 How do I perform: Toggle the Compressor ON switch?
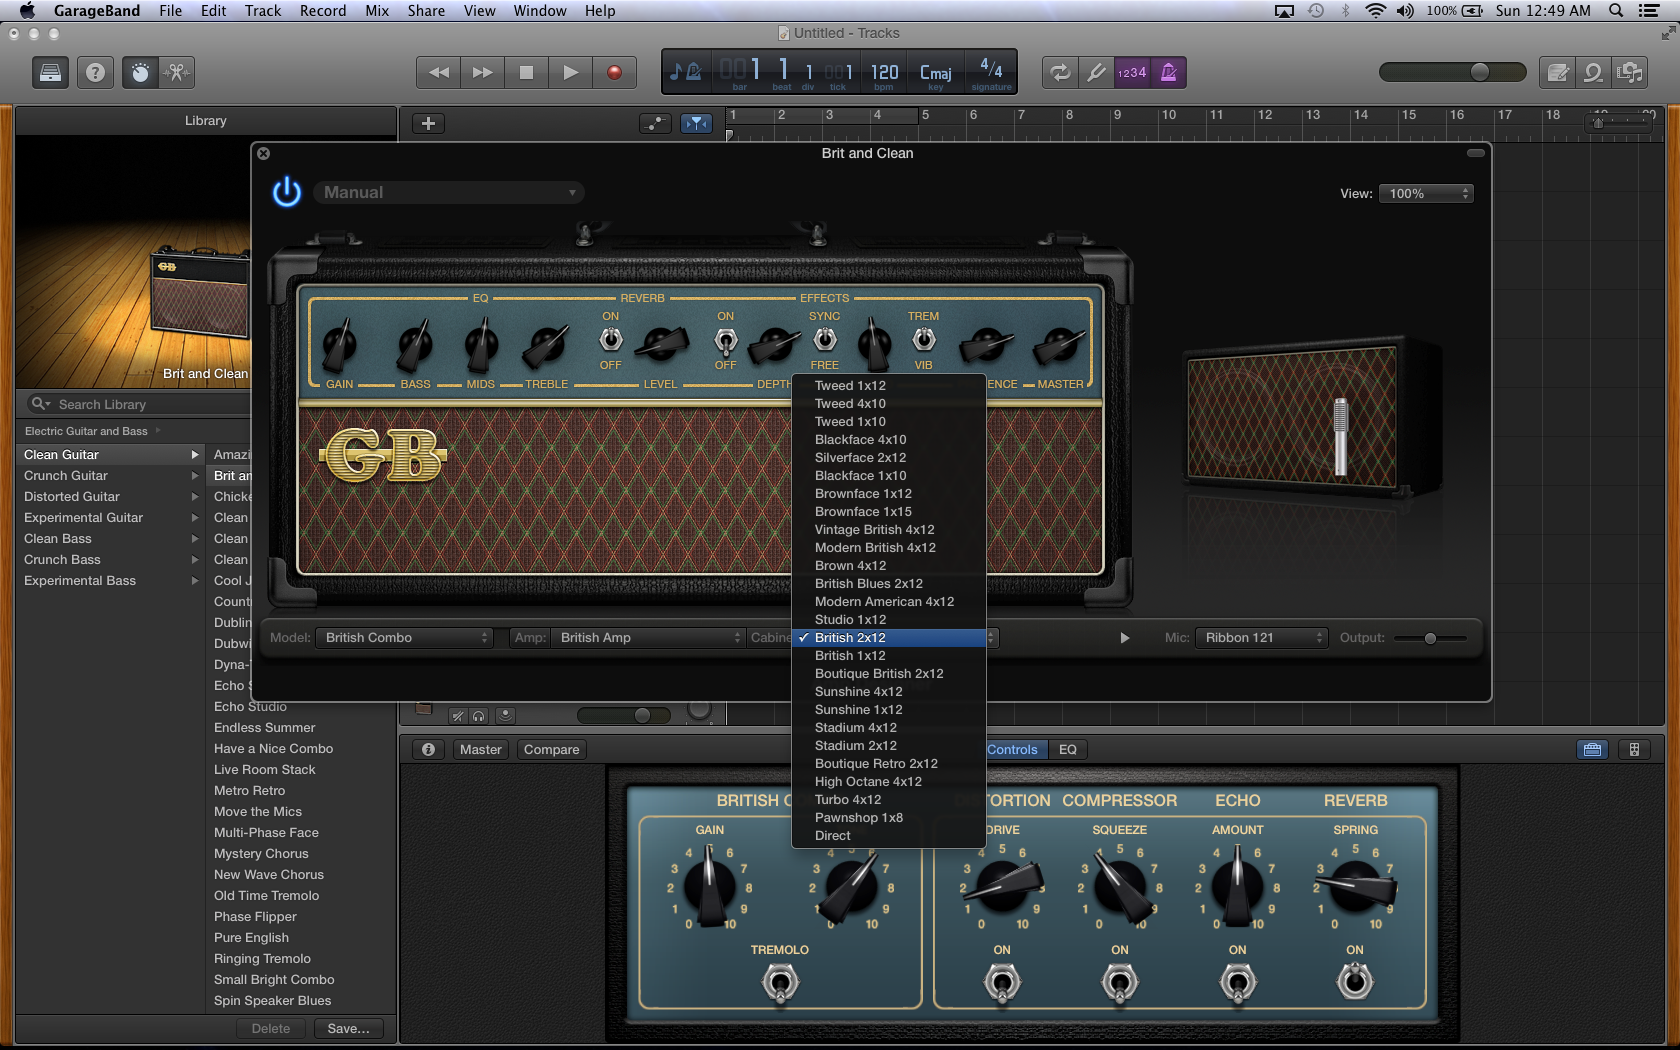tap(1120, 983)
